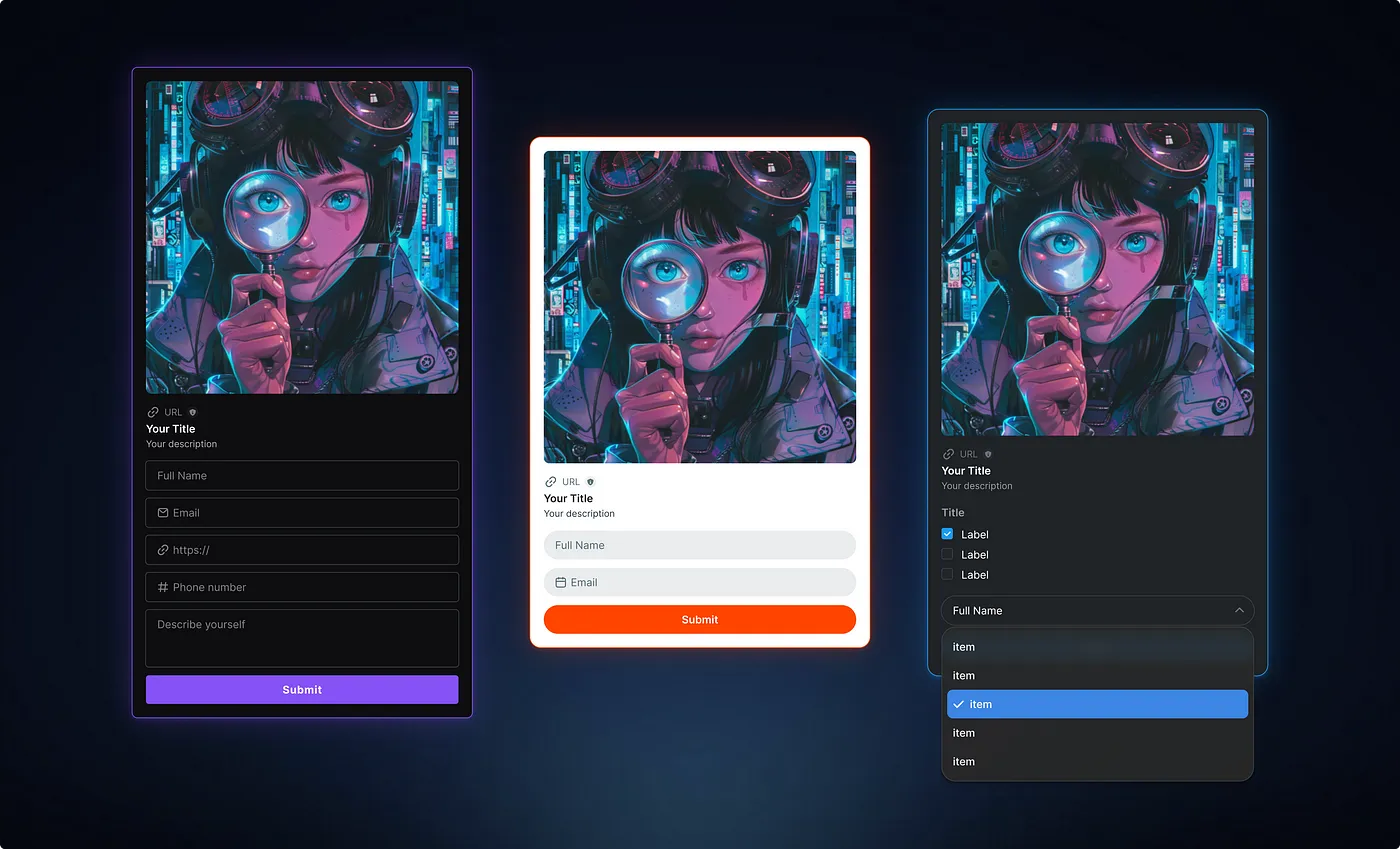Click the envelope icon in the purple card Email field

click(x=163, y=513)
